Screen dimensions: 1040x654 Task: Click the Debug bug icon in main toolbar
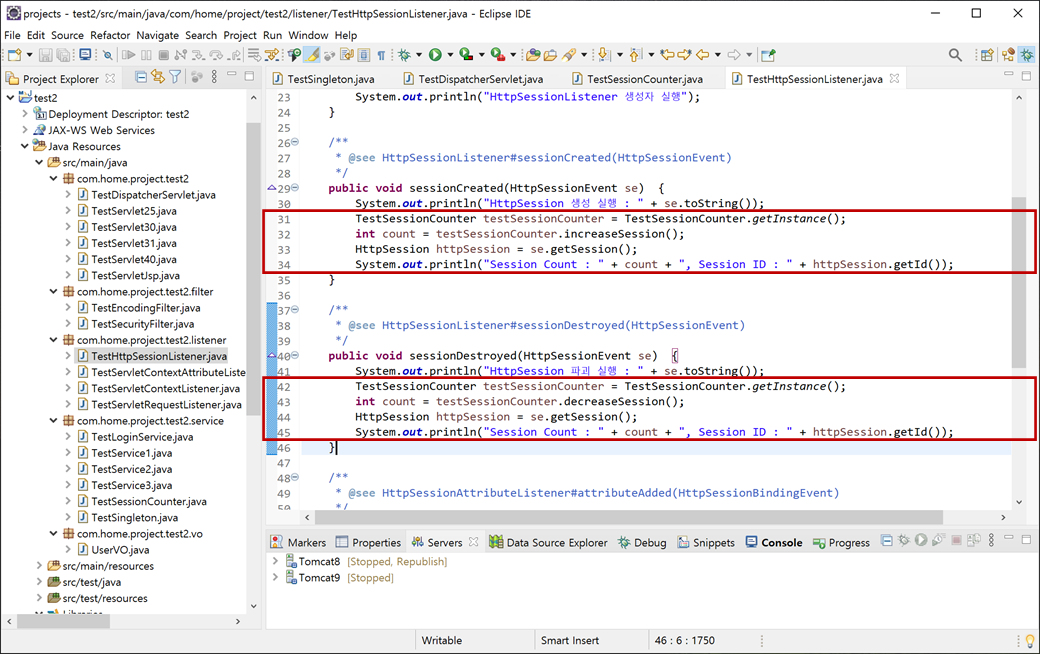click(404, 55)
